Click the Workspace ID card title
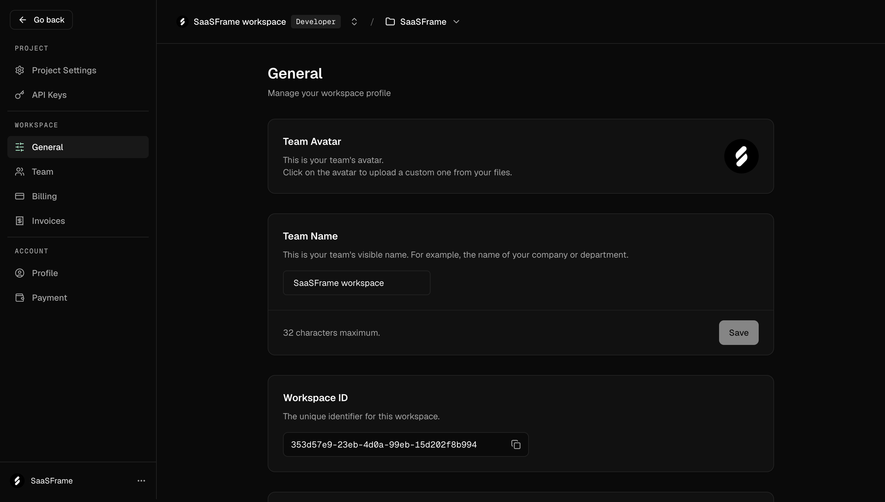This screenshot has width=885, height=502. point(315,398)
